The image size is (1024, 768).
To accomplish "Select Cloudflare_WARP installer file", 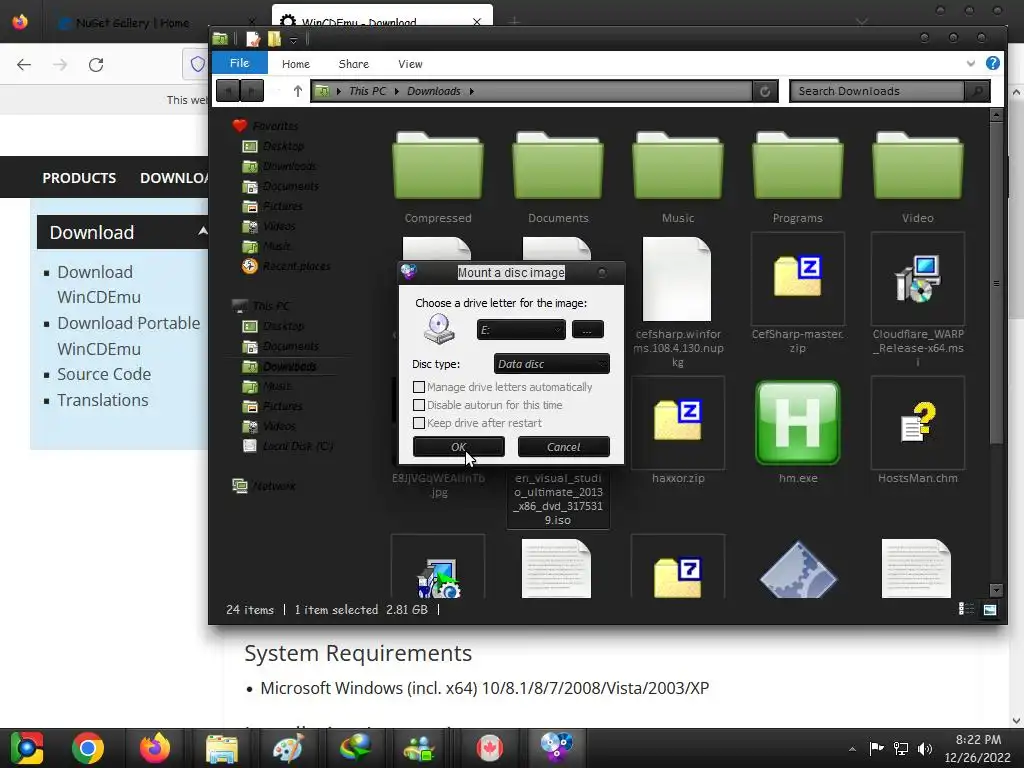I will 918,300.
